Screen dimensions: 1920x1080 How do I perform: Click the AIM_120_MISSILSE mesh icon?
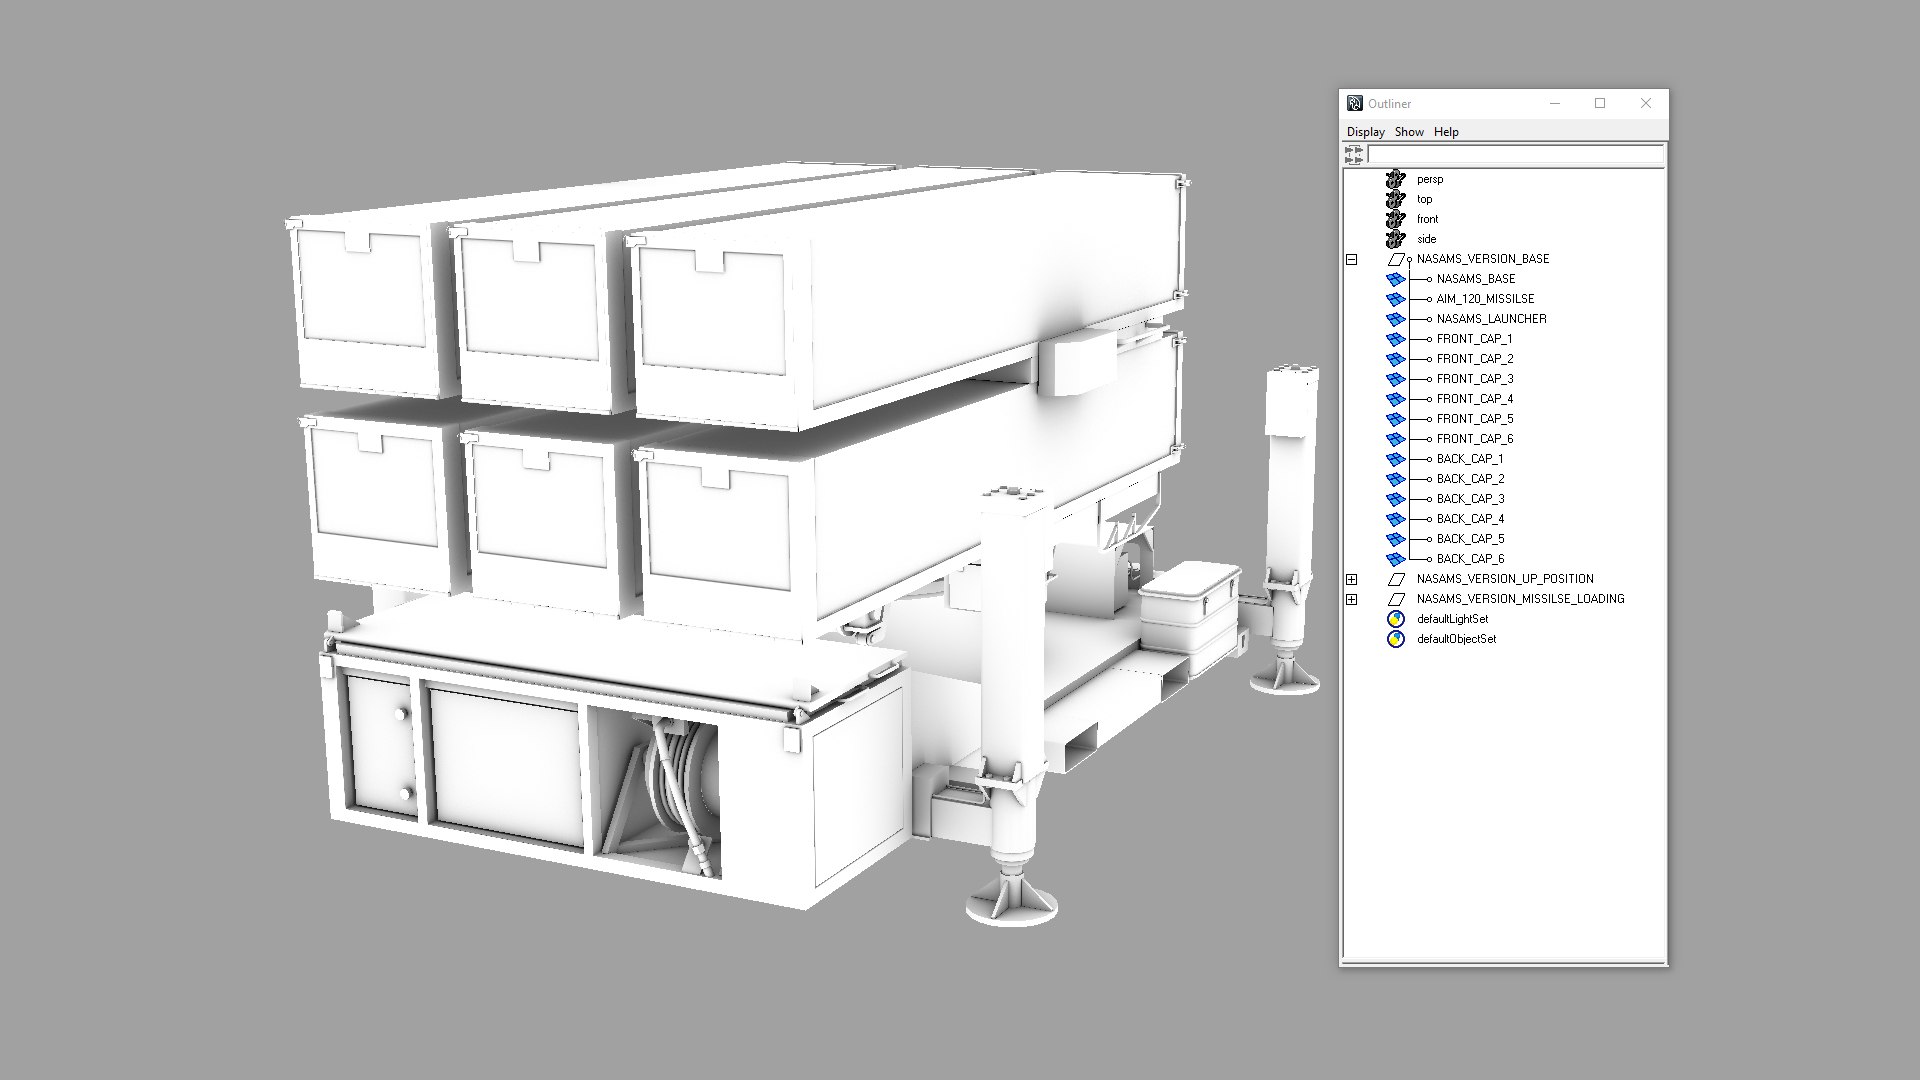[1396, 299]
